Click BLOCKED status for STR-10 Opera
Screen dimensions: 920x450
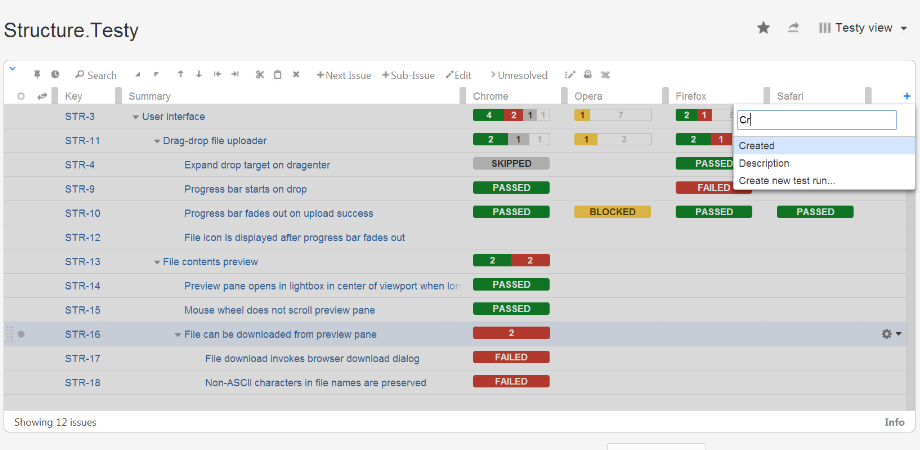pos(613,212)
